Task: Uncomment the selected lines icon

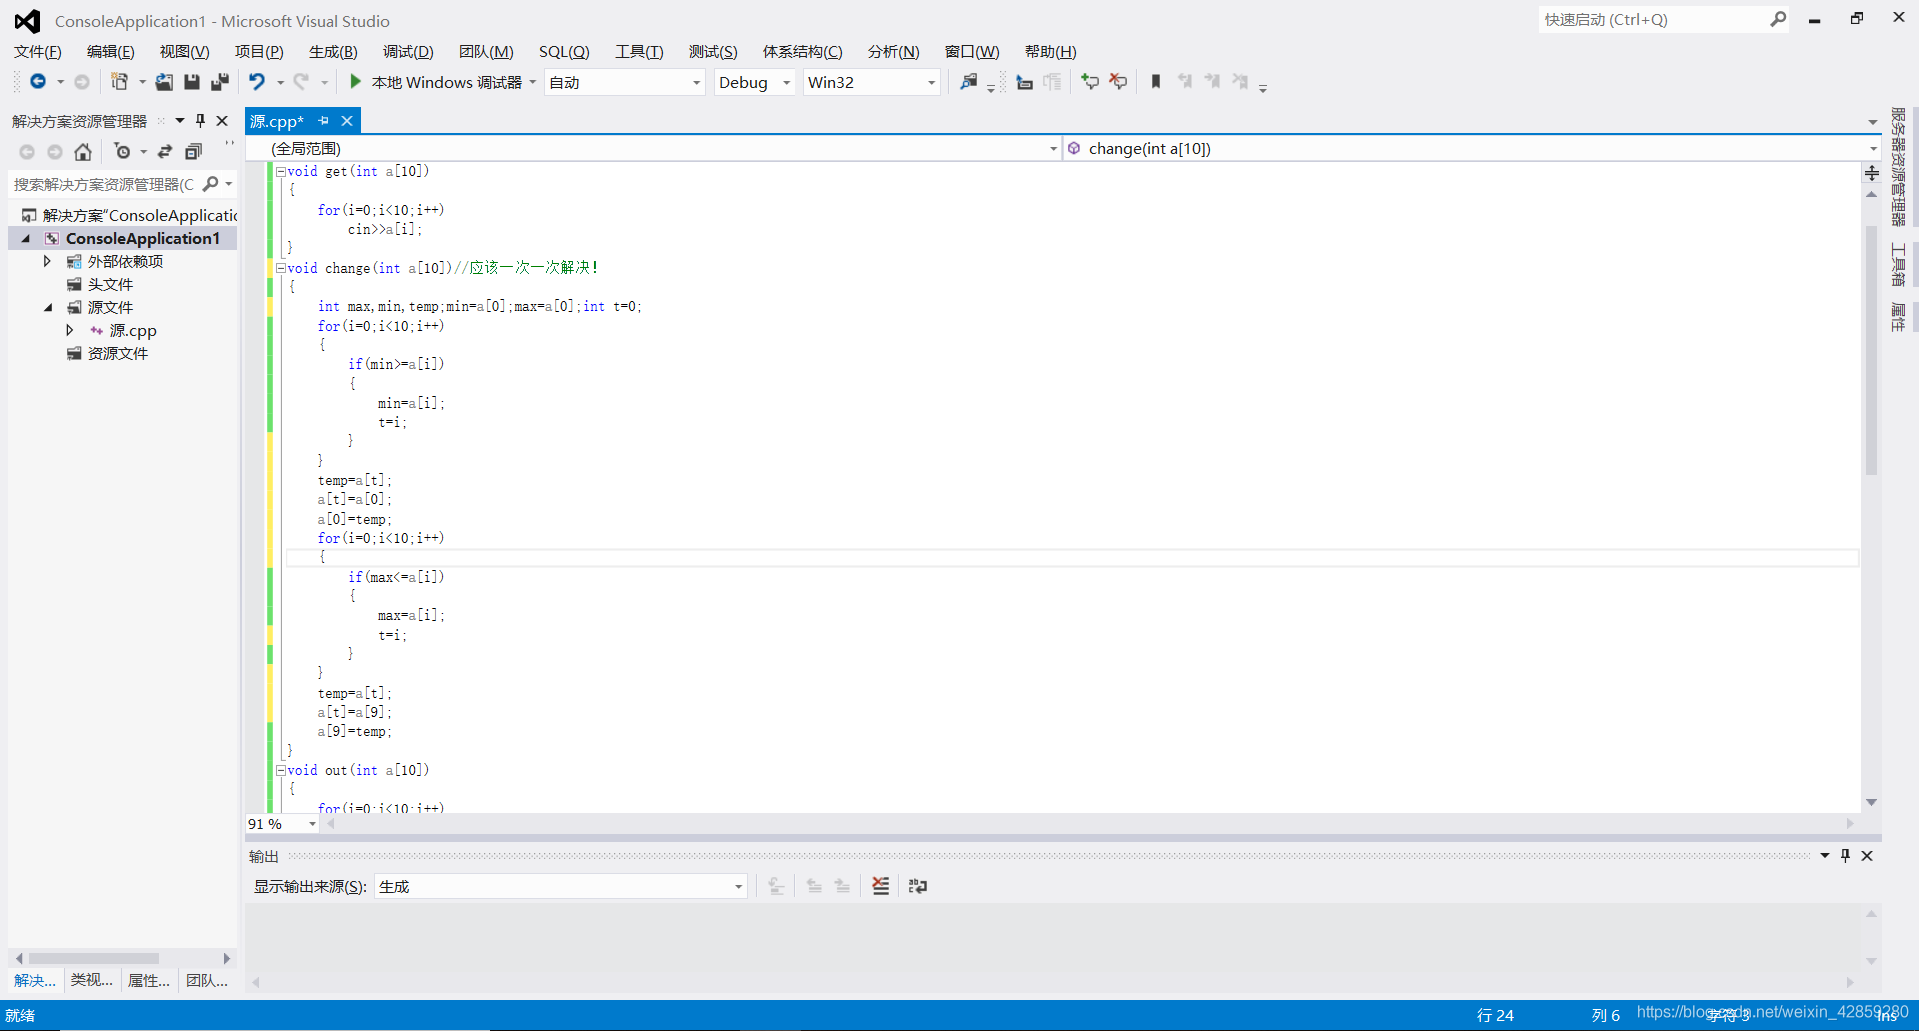Action: pos(1118,82)
